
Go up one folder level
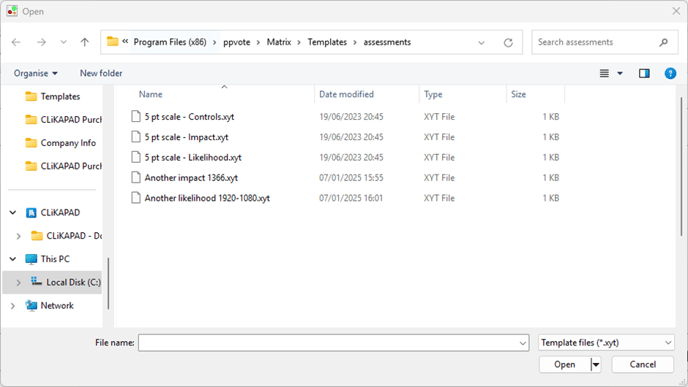coord(85,42)
